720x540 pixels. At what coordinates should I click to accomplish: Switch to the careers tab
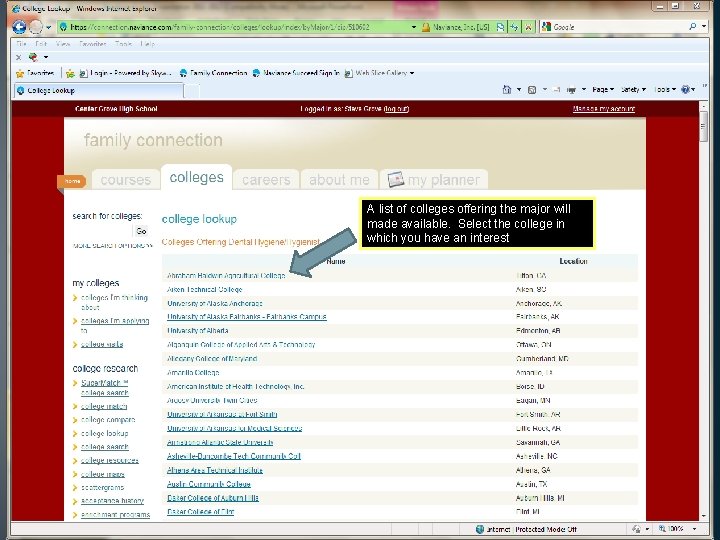tap(266, 180)
